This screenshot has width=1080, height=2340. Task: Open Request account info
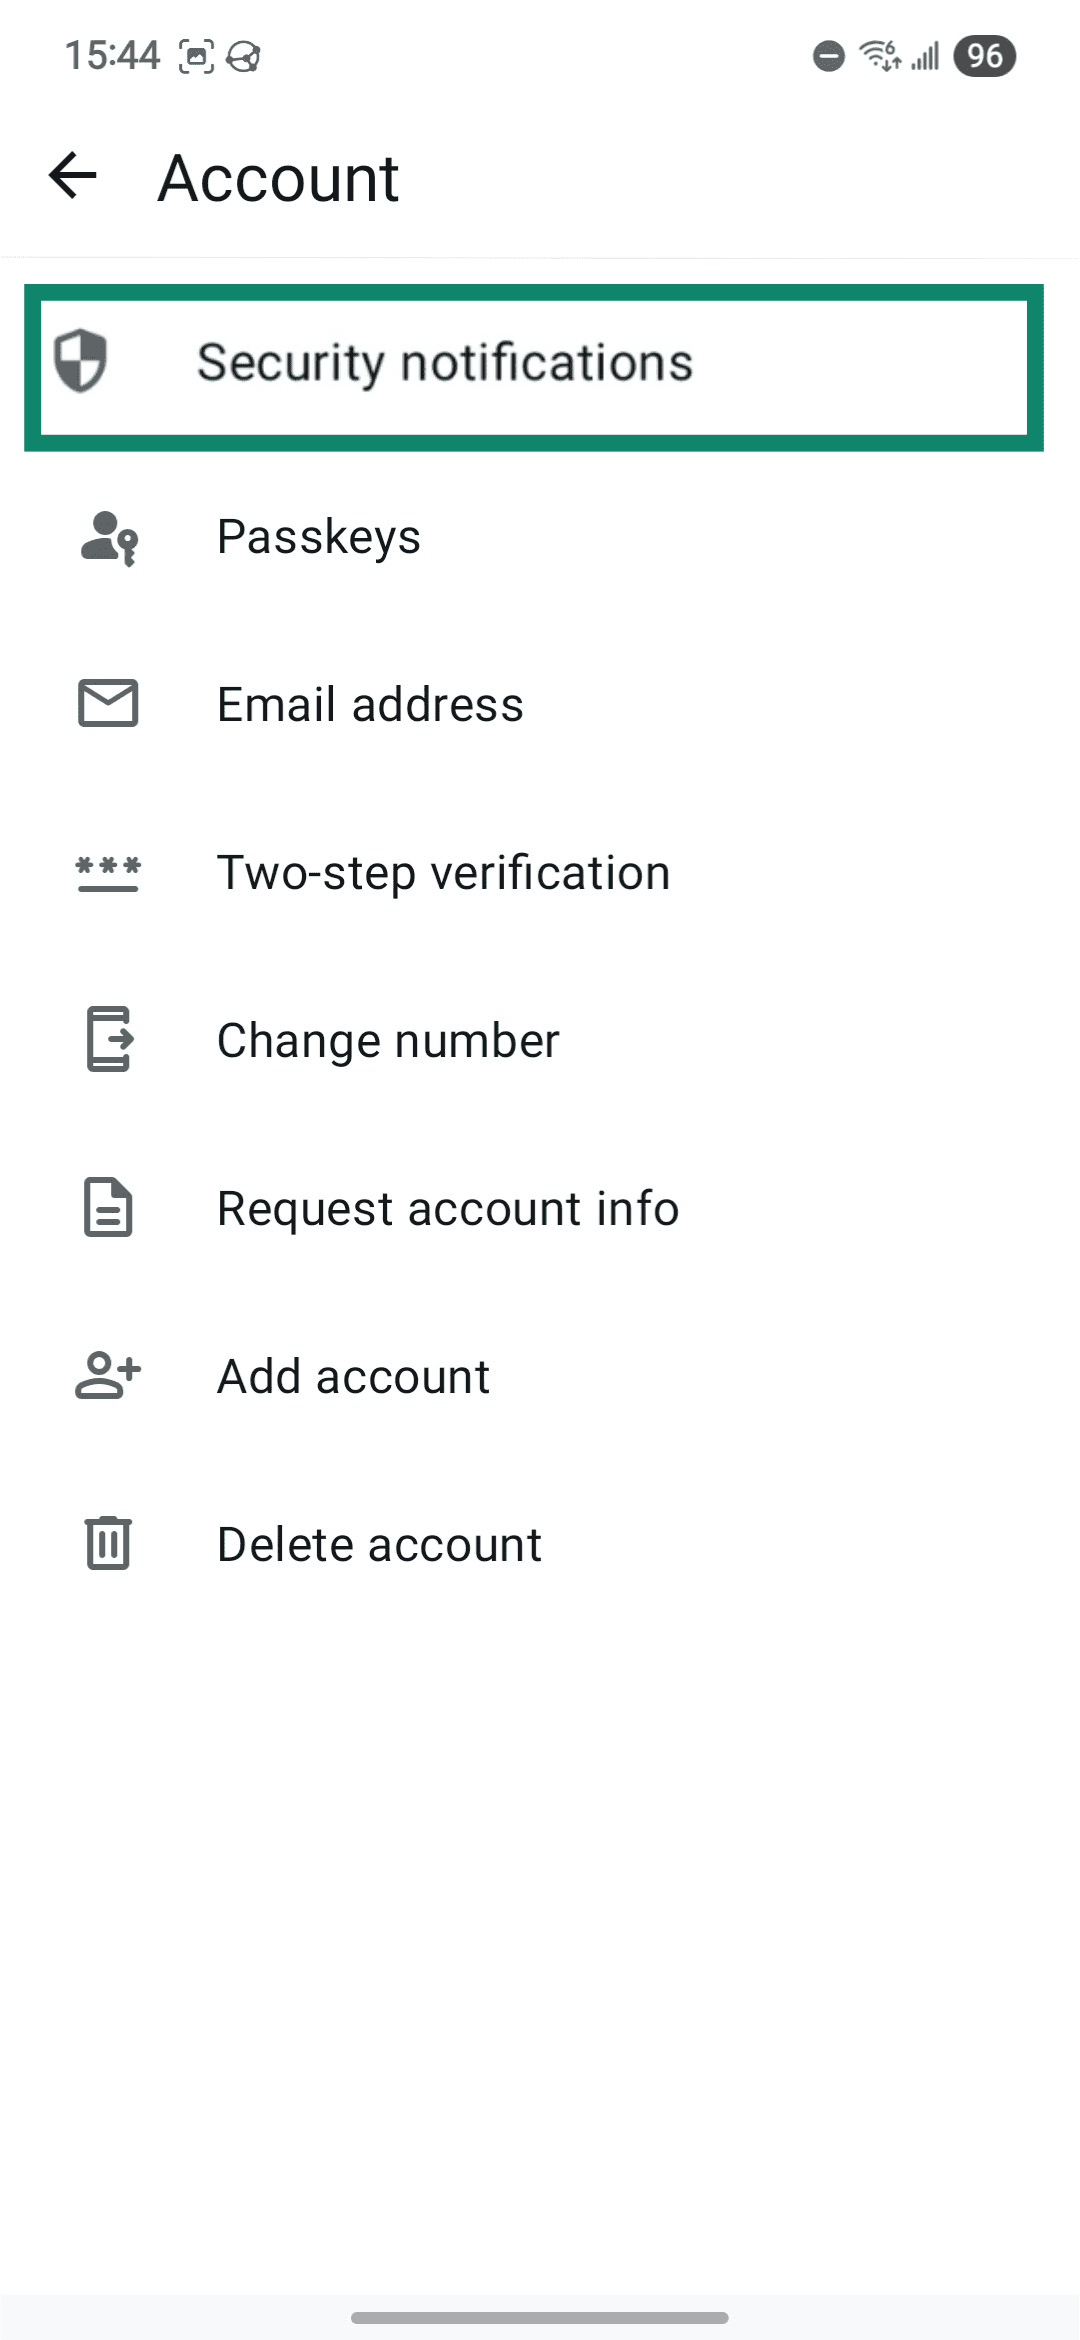coord(446,1208)
